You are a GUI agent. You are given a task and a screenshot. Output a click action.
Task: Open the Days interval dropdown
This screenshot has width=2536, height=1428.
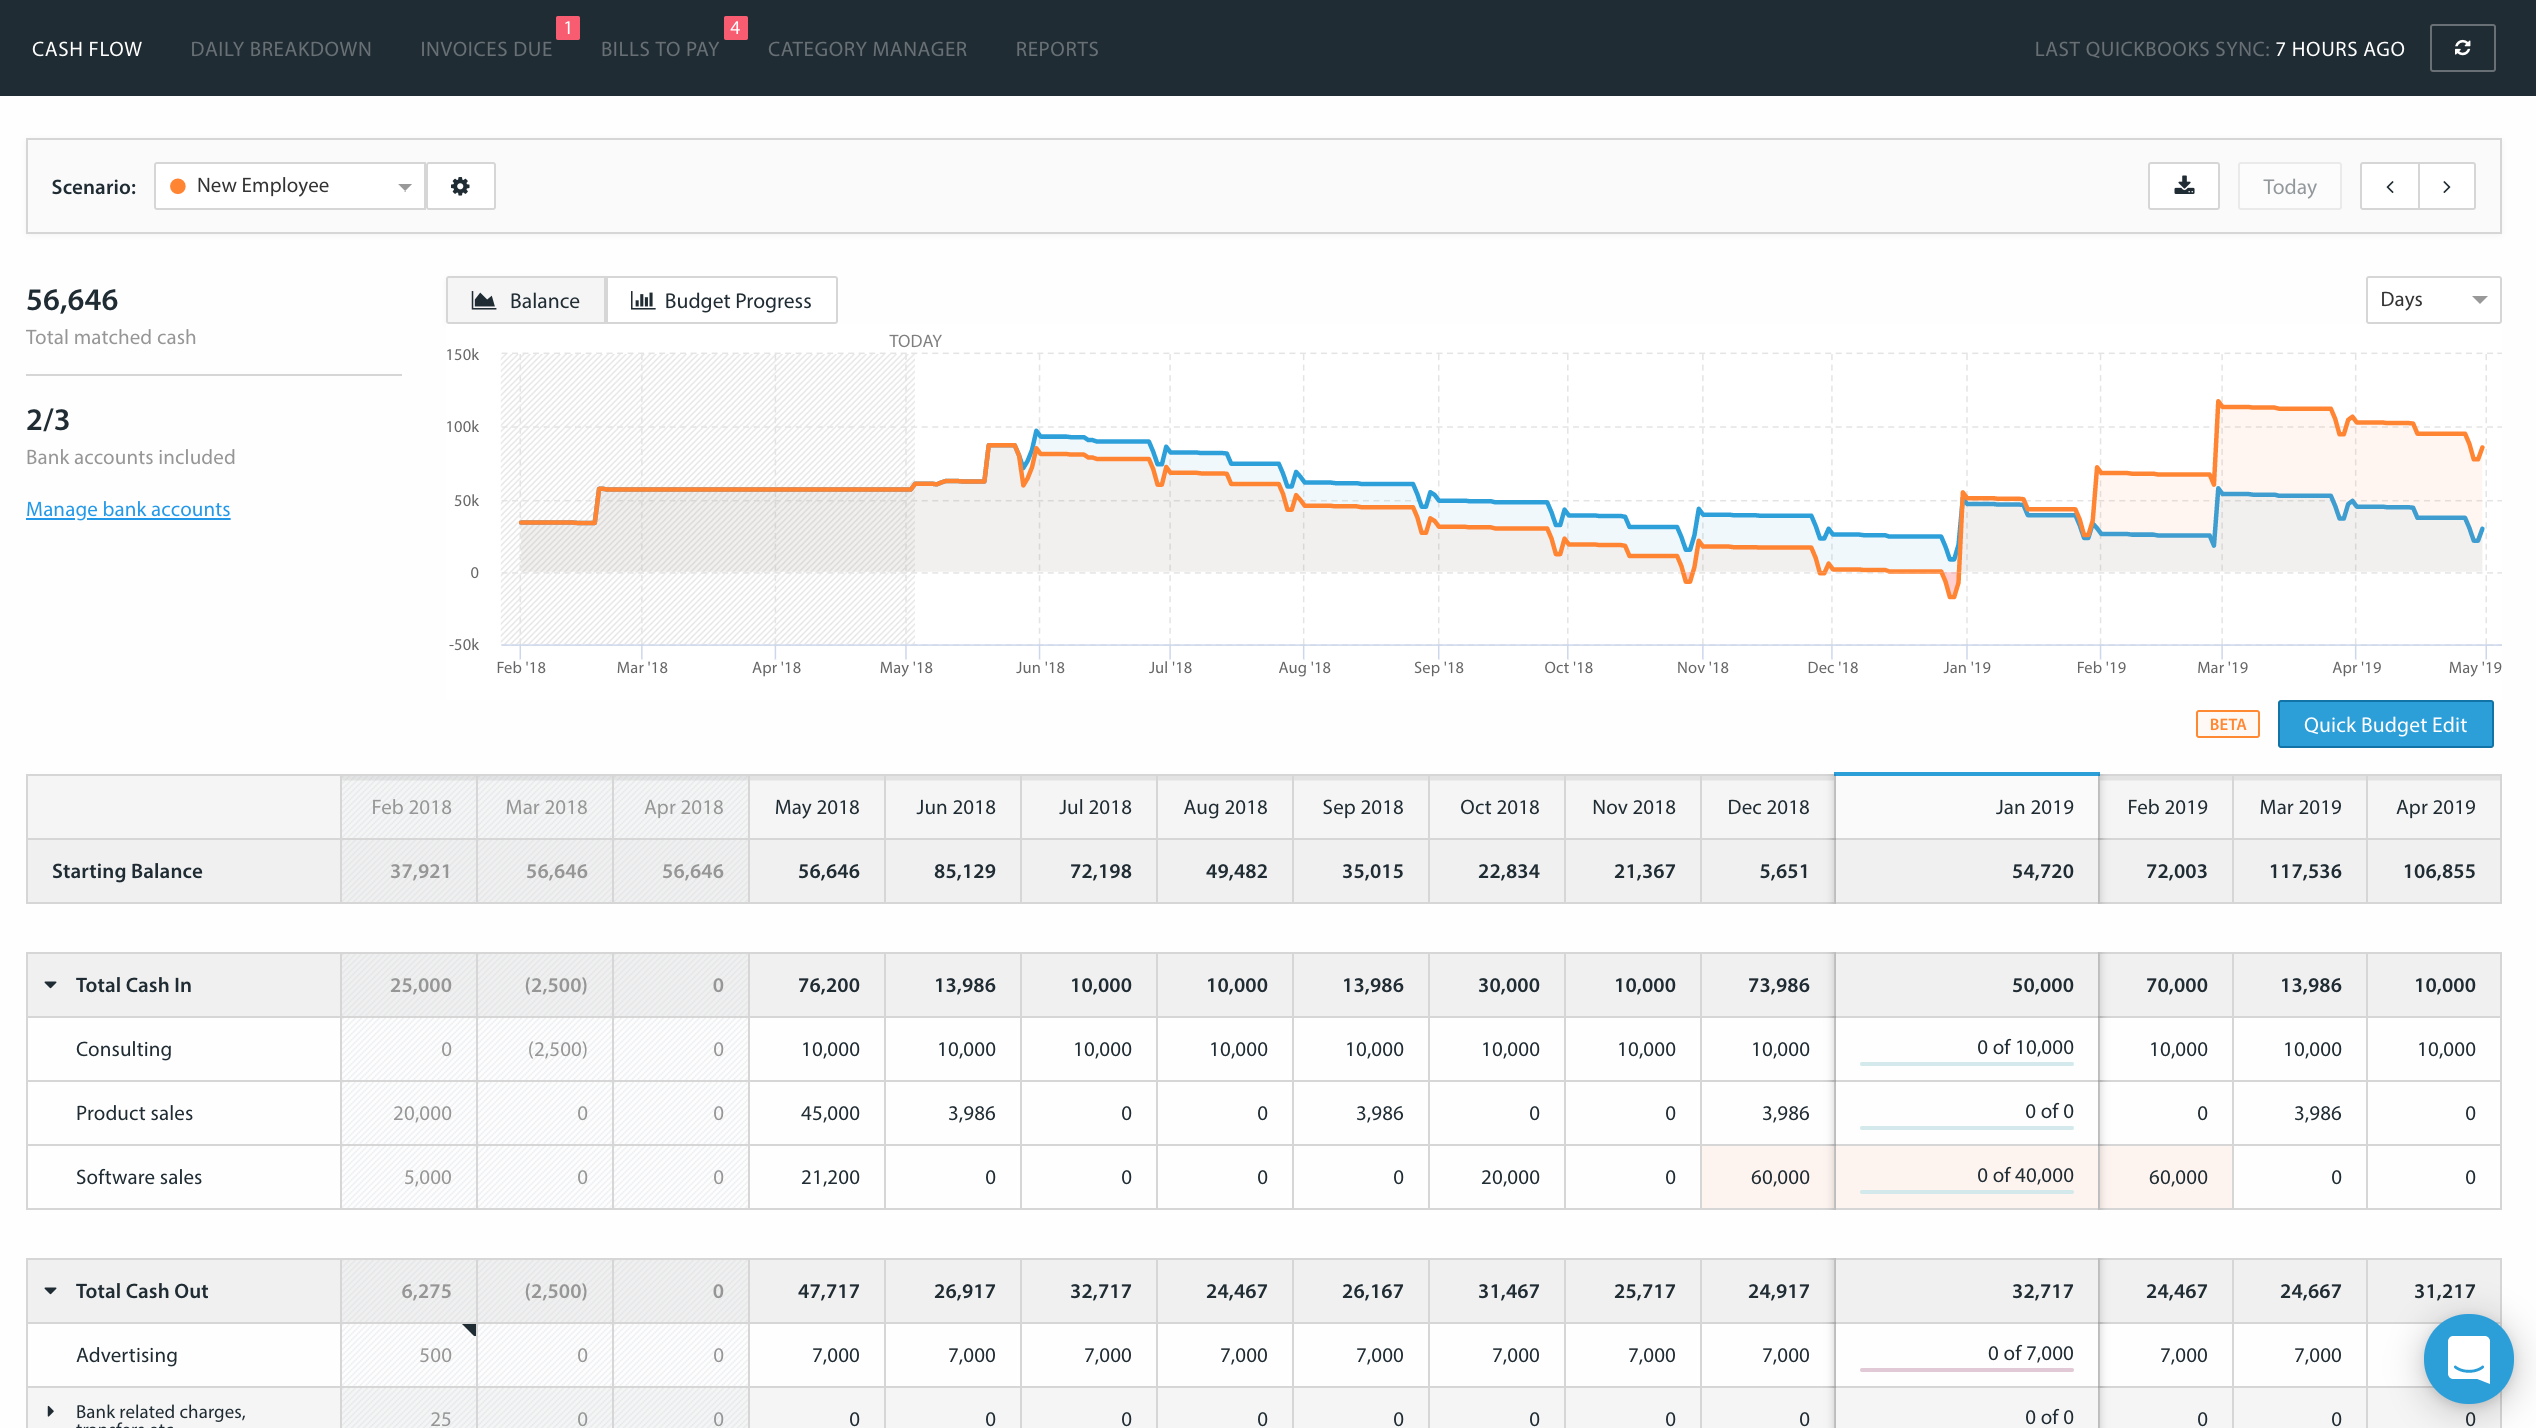coord(2432,300)
